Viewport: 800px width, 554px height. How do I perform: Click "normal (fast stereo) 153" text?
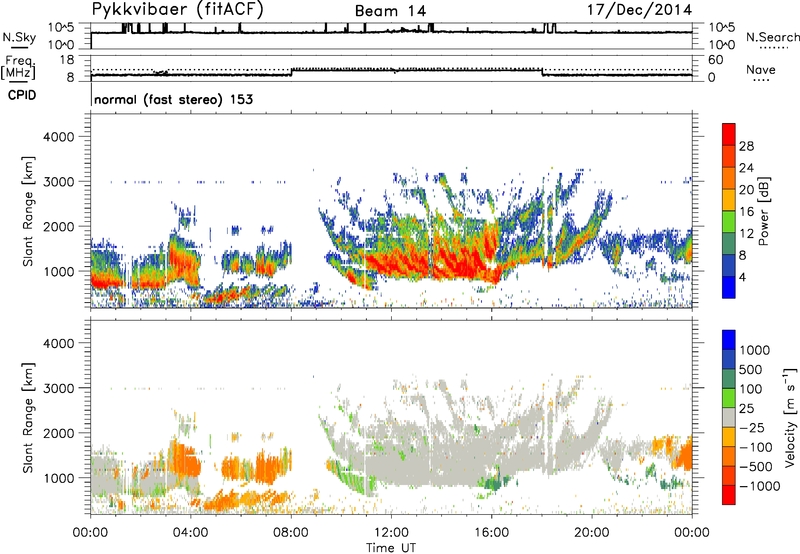(x=173, y=99)
